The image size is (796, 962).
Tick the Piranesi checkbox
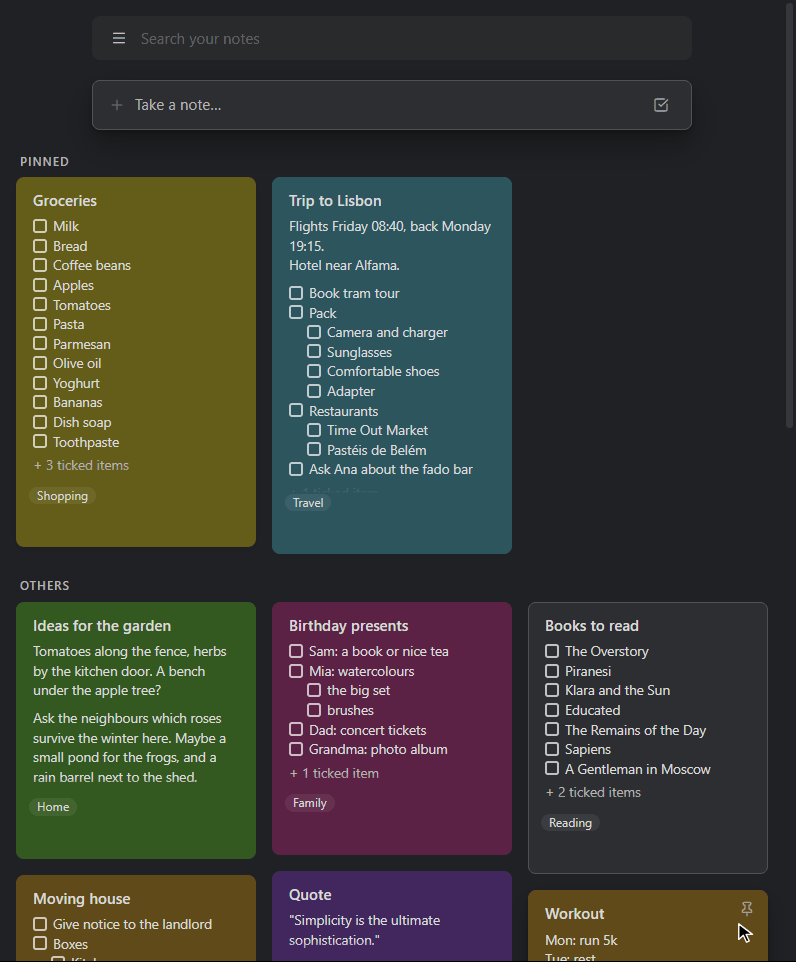[552, 671]
